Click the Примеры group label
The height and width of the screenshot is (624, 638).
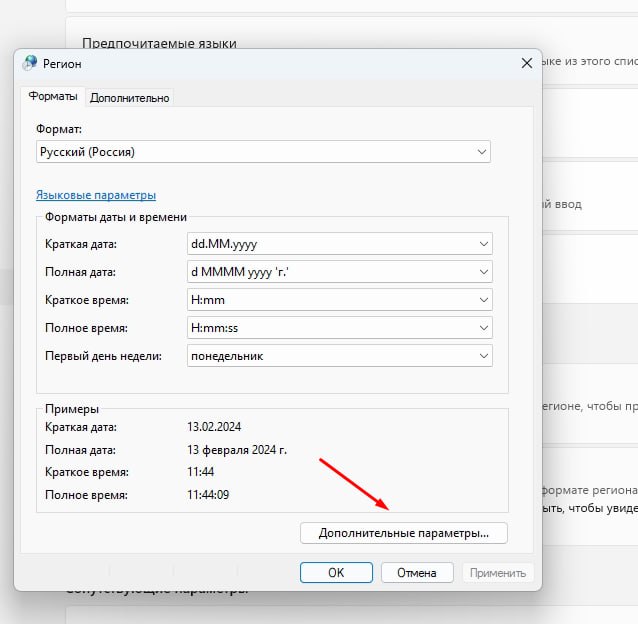(72, 409)
